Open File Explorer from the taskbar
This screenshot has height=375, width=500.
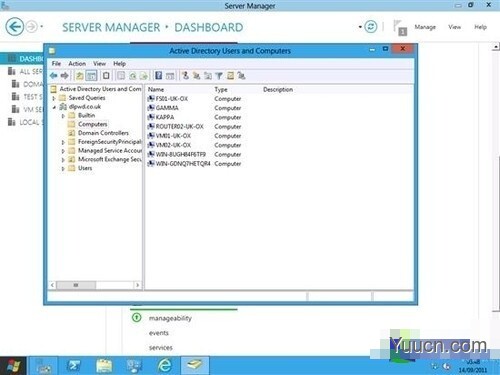pos(104,366)
